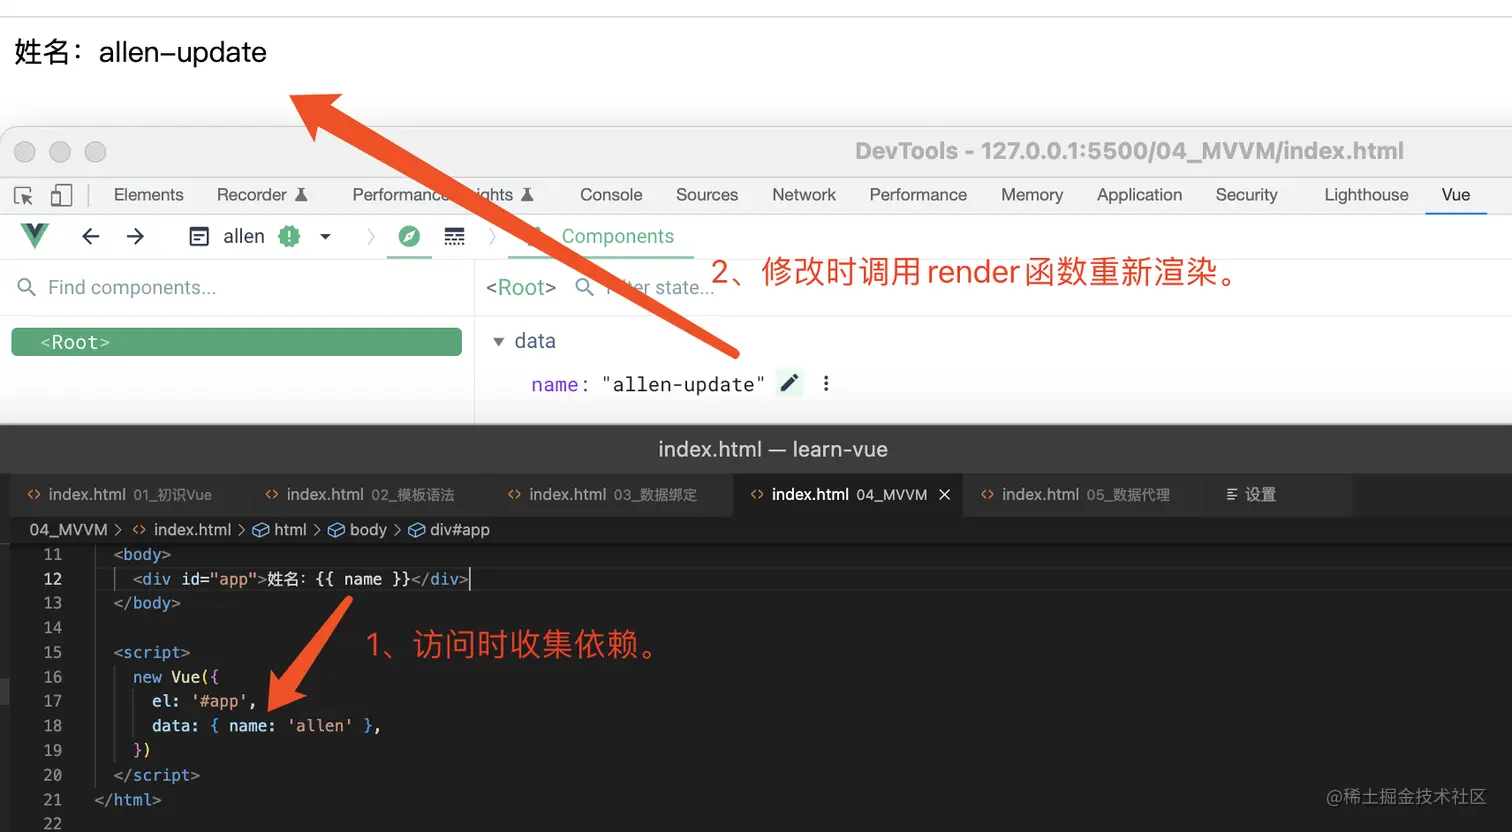The image size is (1512, 832).
Task: Click the filter state search icon
Action: point(585,288)
